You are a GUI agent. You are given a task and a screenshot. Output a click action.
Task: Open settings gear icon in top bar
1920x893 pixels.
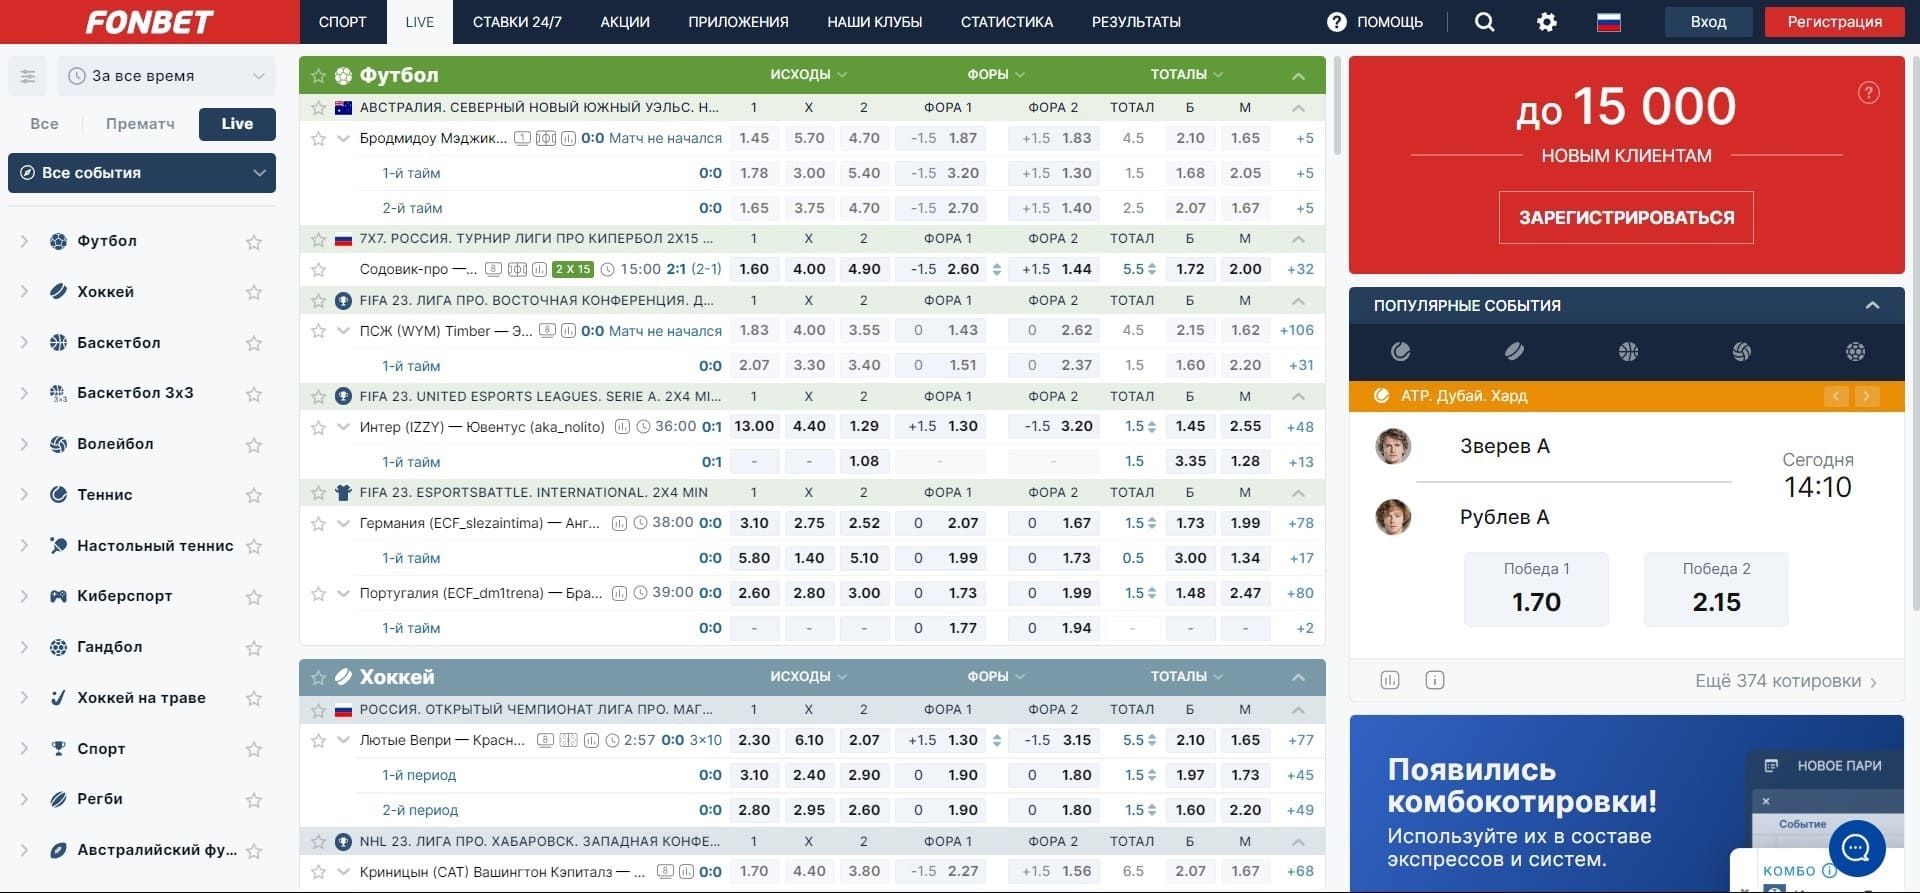1546,22
